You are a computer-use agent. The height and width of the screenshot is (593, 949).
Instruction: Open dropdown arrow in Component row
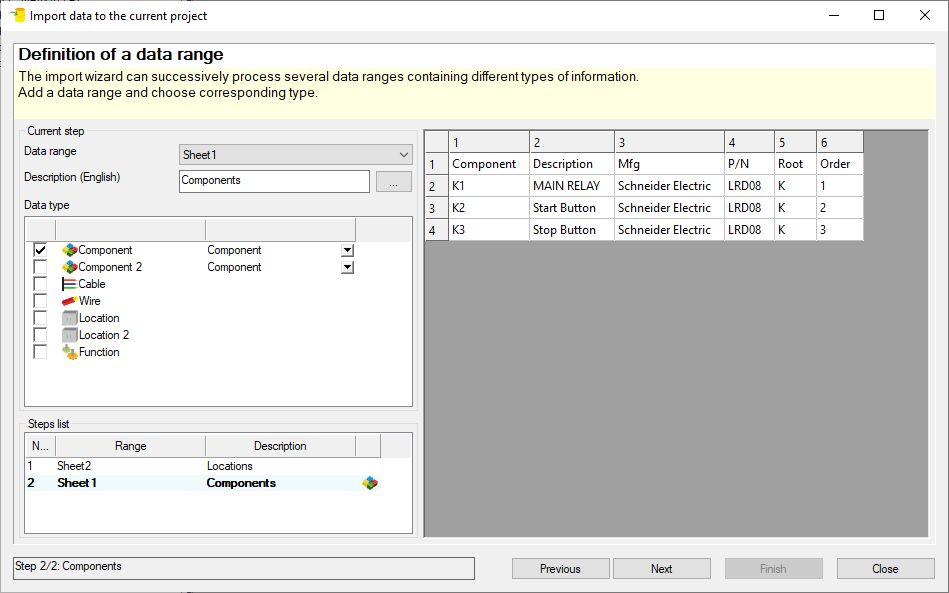(347, 250)
